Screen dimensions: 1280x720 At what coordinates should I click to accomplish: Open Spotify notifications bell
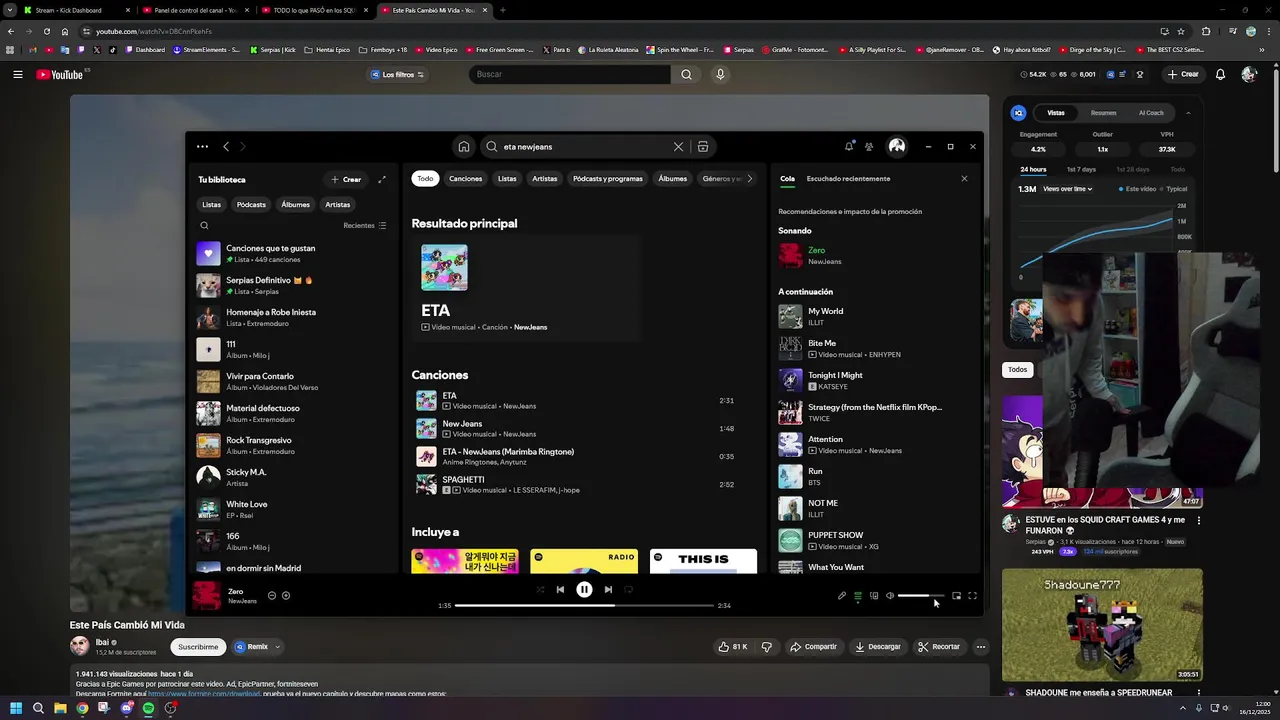point(849,146)
